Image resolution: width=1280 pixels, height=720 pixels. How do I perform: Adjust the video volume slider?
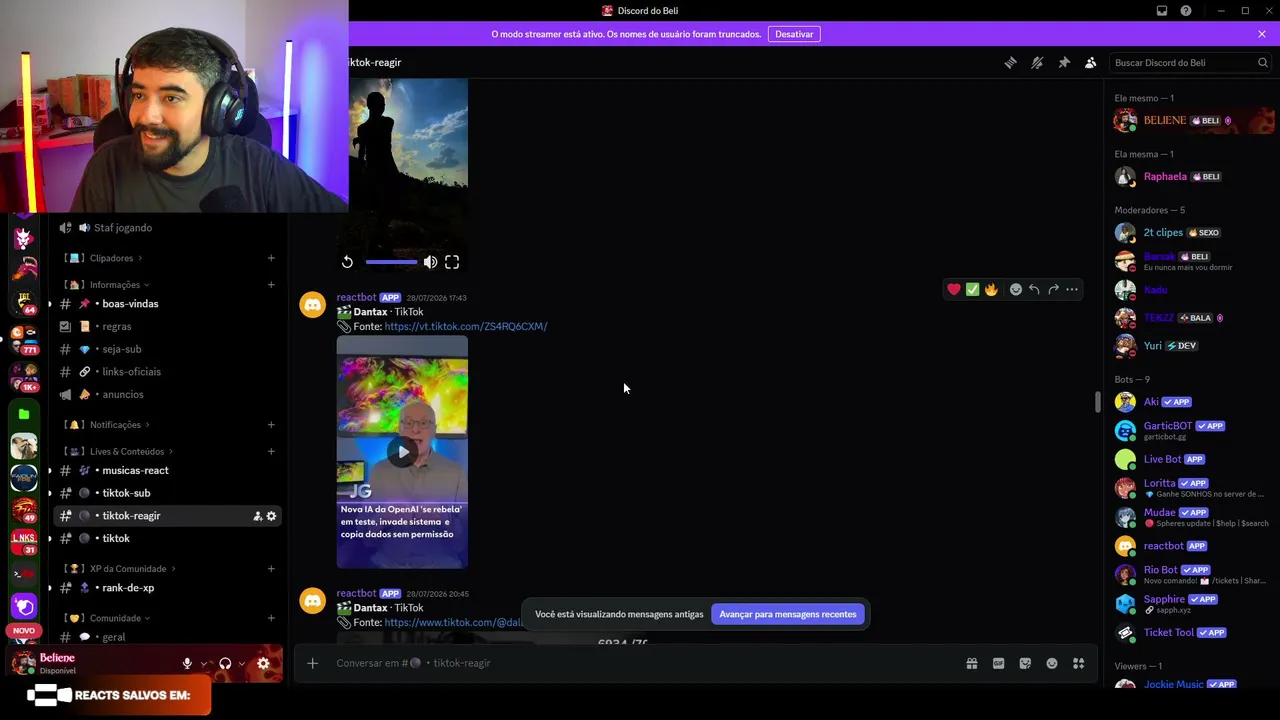tap(391, 262)
